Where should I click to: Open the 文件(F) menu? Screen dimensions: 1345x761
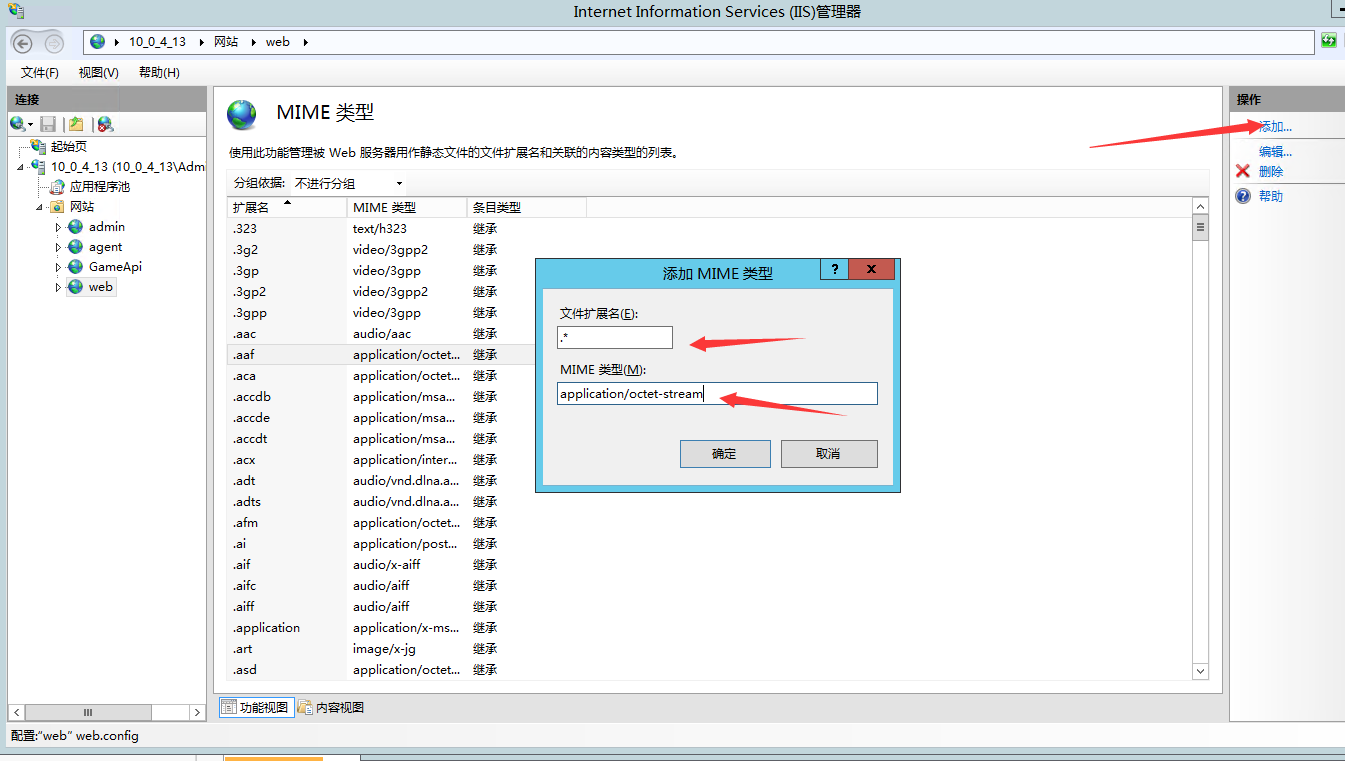tap(40, 73)
